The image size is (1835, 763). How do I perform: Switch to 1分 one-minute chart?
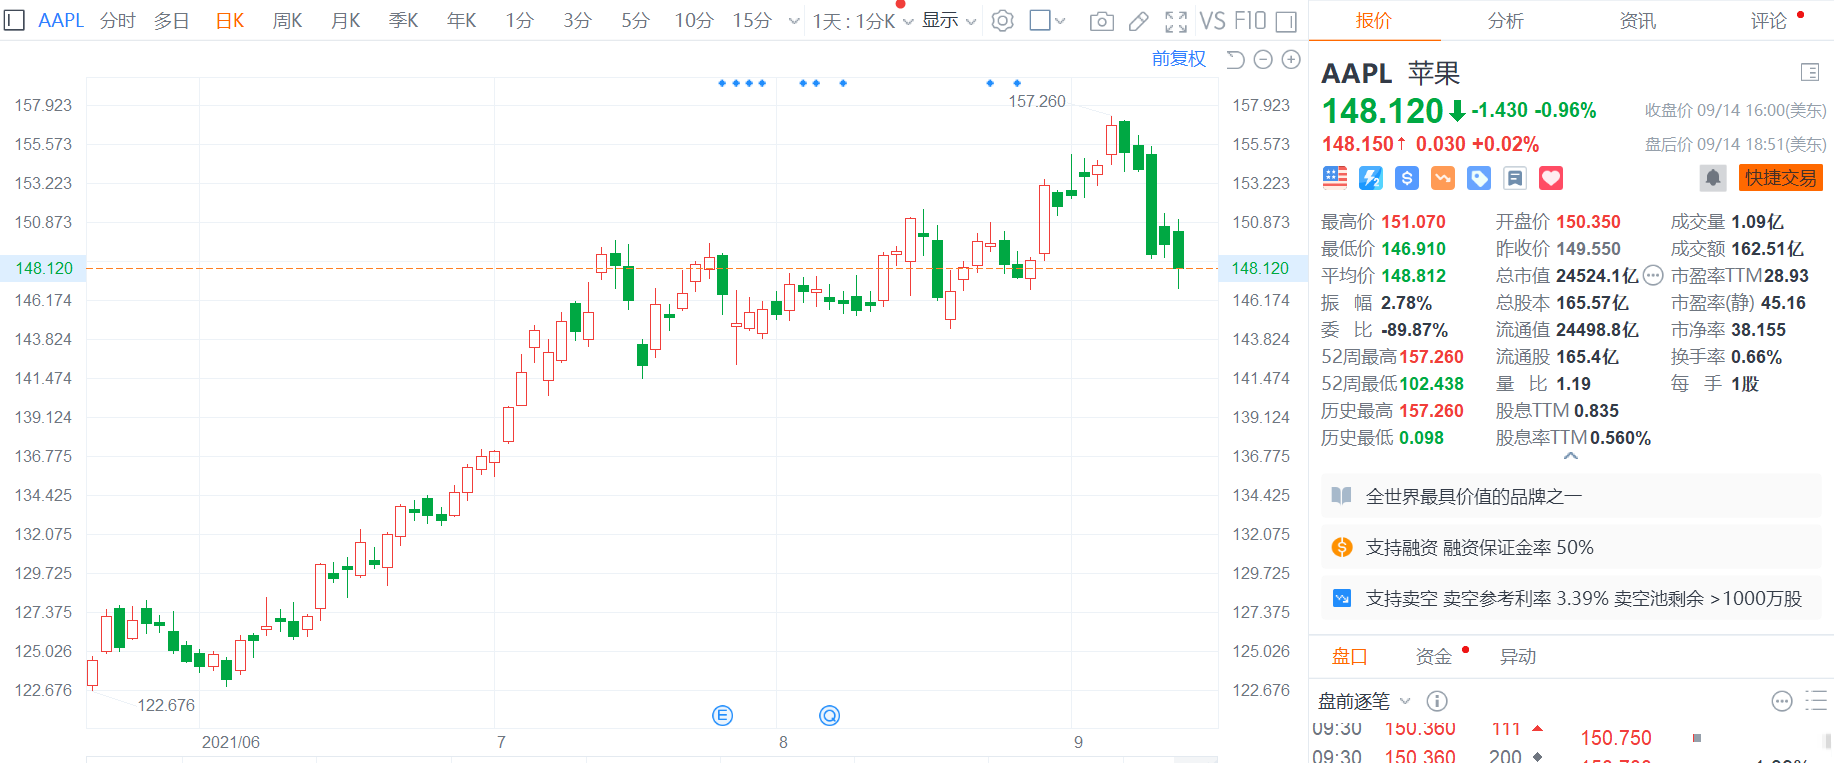click(x=519, y=20)
